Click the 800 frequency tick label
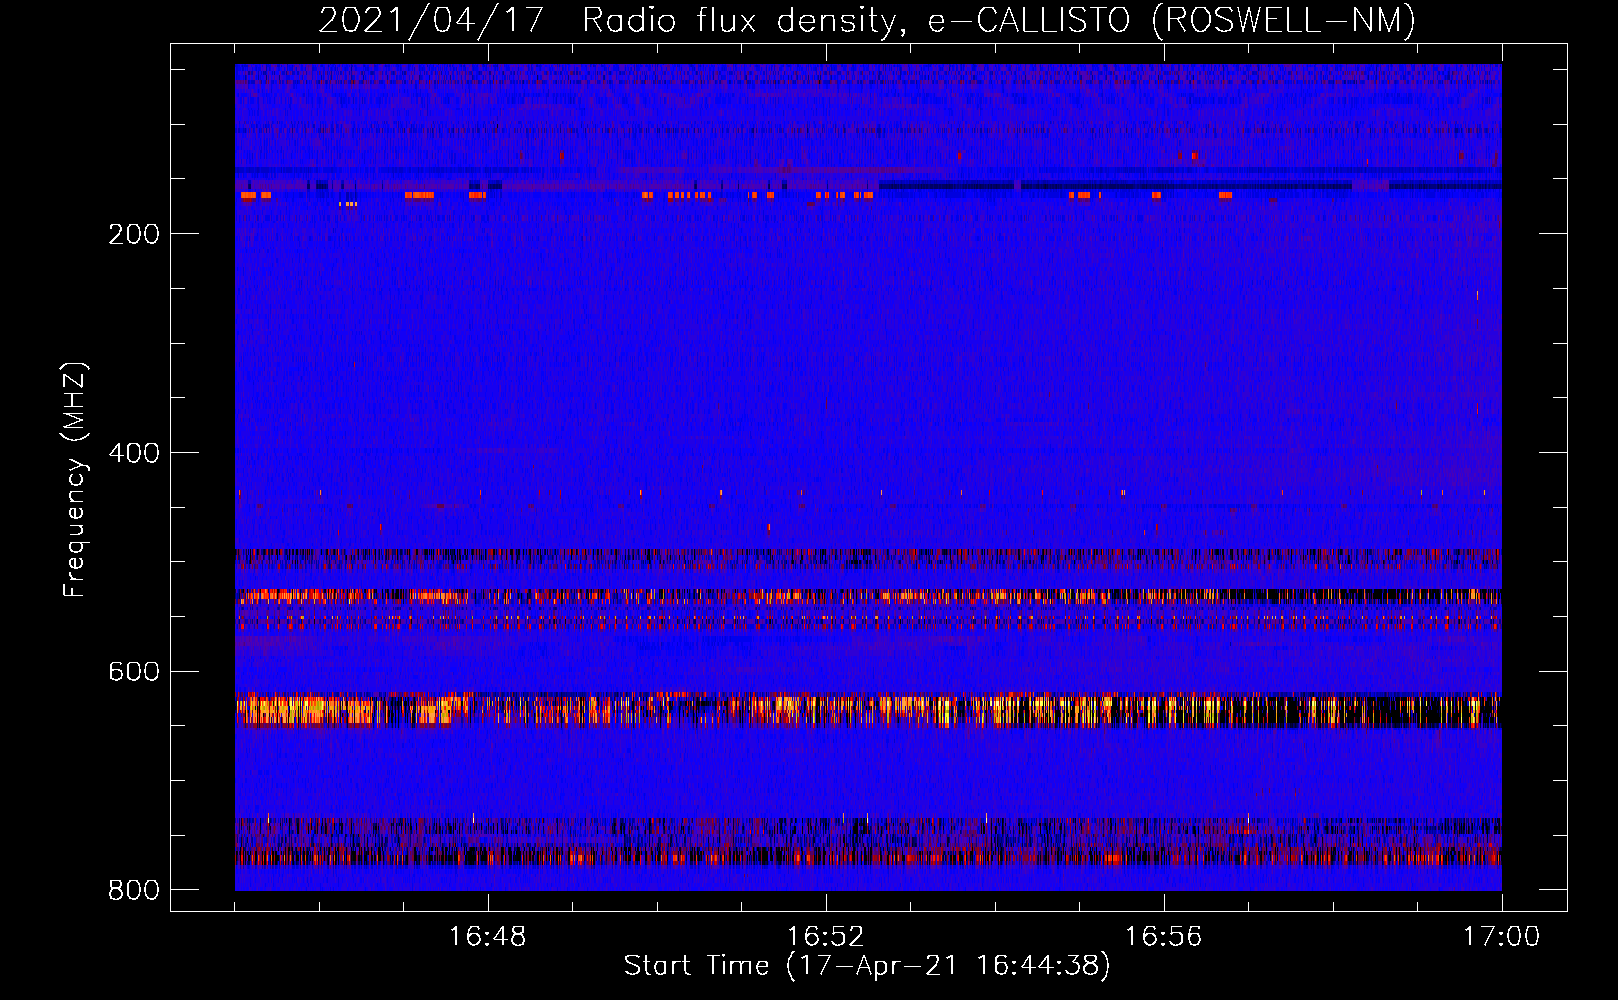 [134, 890]
